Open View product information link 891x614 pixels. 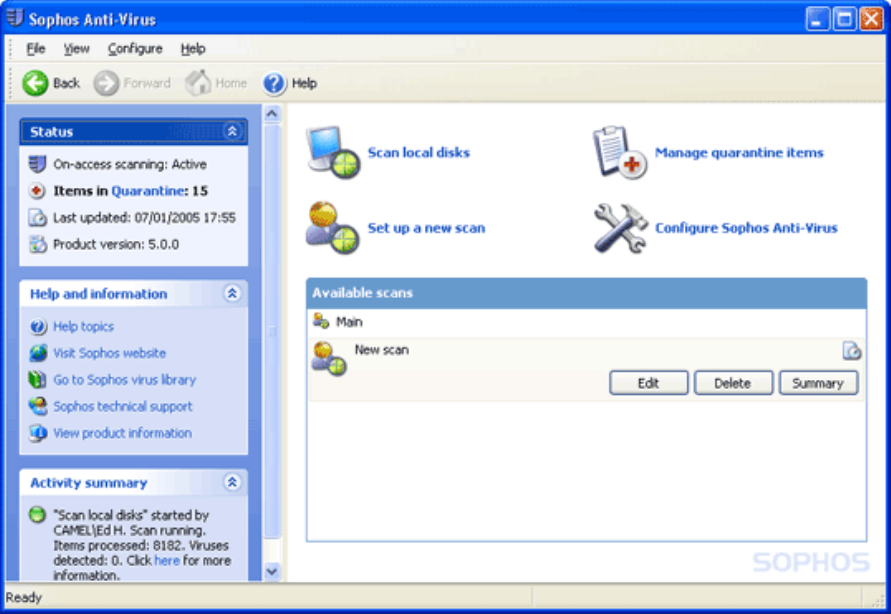pos(122,433)
